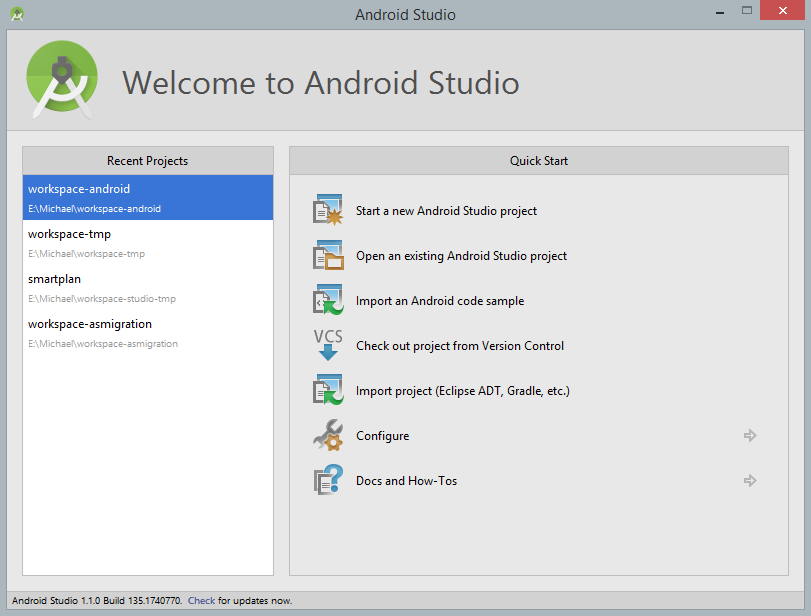
Task: Click the import Android code sample icon
Action: [328, 300]
